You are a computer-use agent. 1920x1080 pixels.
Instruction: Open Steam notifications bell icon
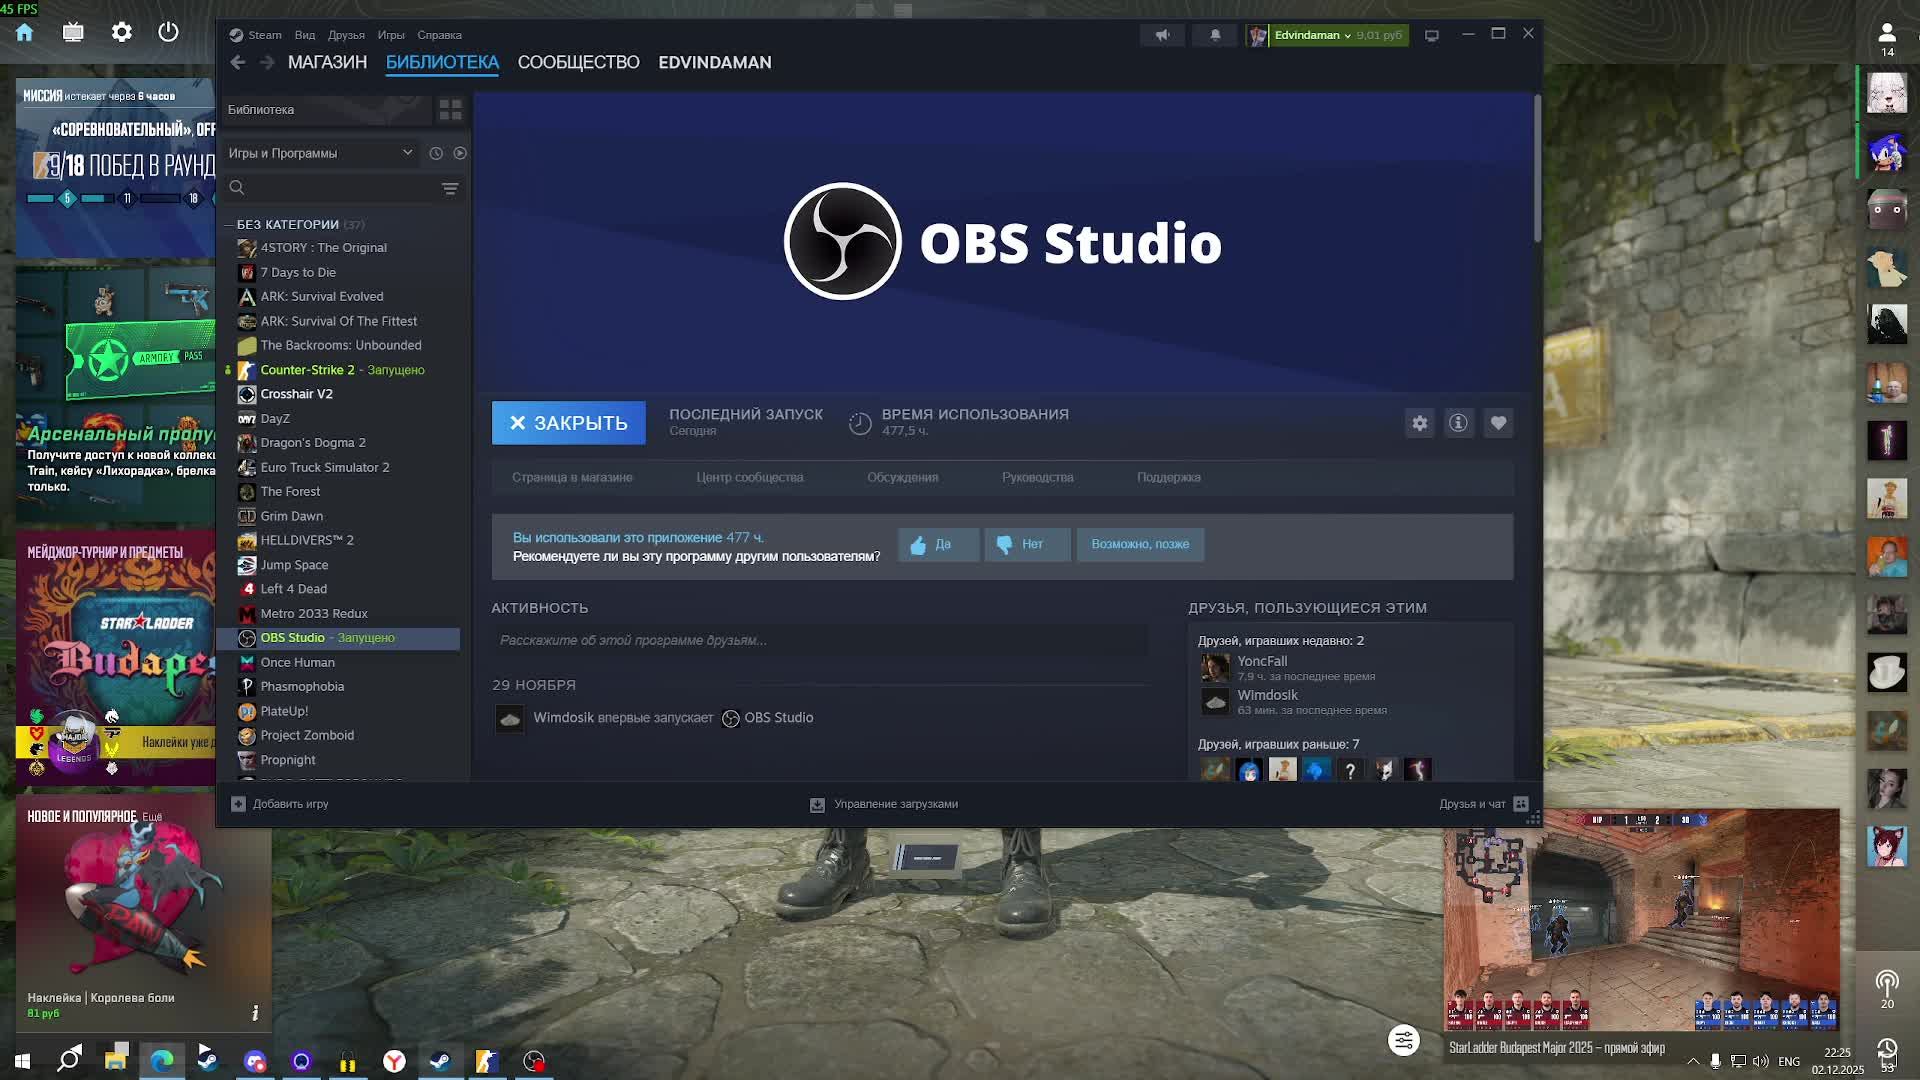1215,35
